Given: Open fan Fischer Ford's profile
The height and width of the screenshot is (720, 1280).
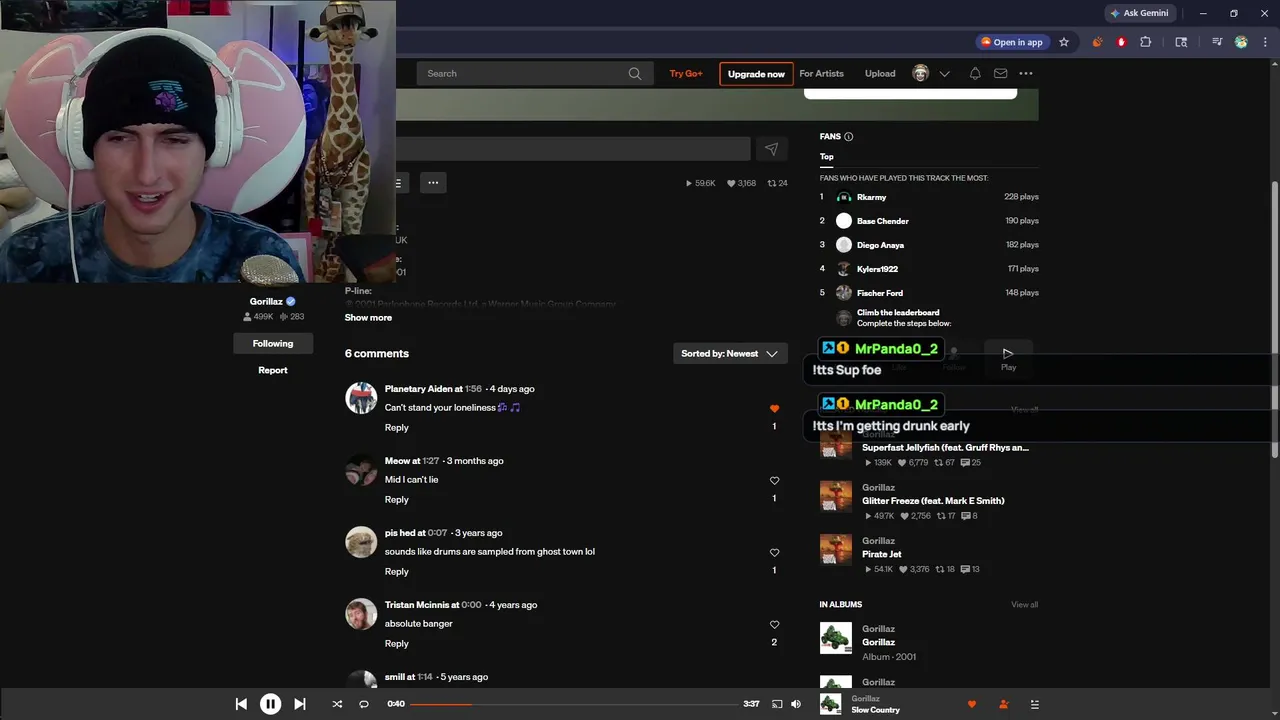Looking at the screenshot, I should point(880,293).
